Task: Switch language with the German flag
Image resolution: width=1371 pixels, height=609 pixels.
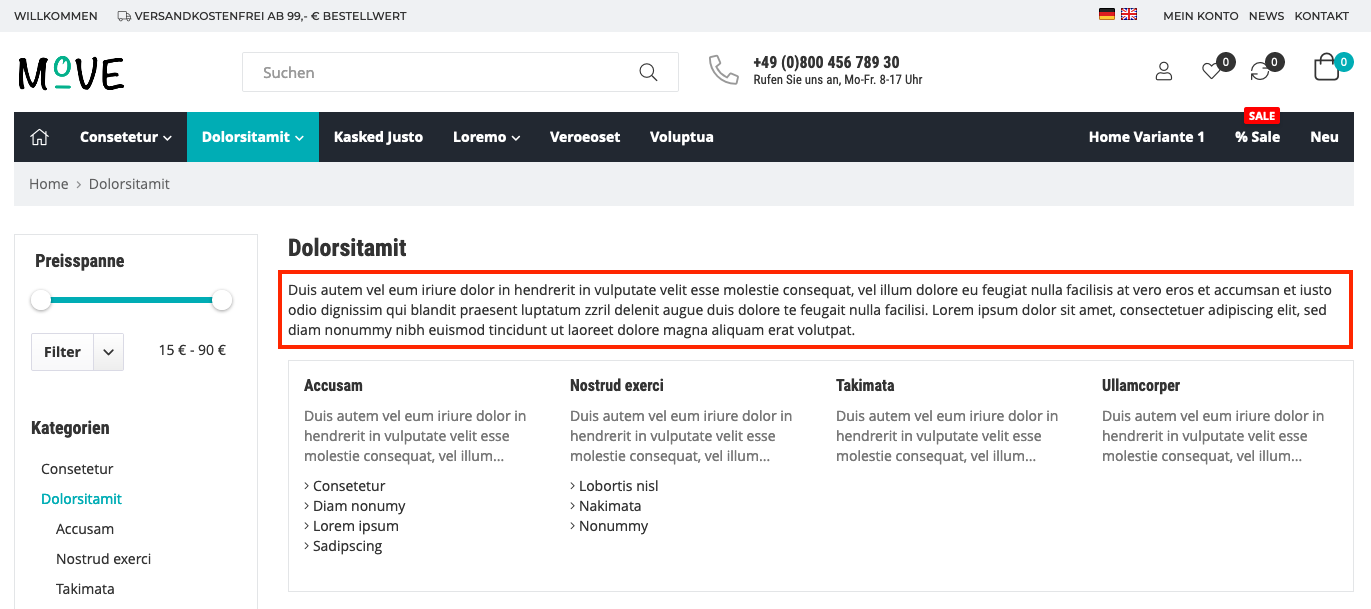Action: [1107, 14]
